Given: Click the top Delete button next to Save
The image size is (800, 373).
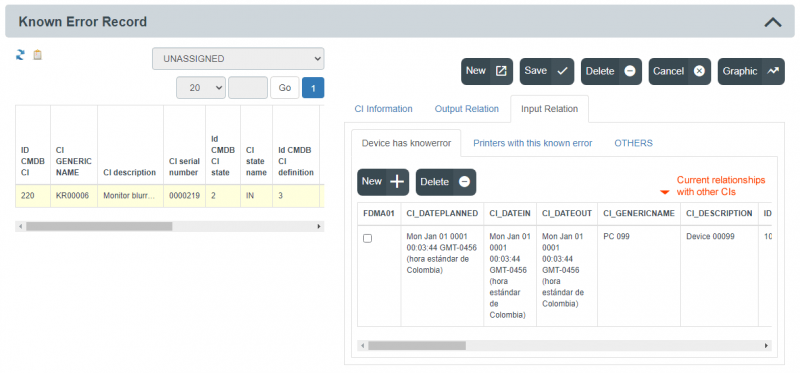Looking at the screenshot, I should tap(611, 71).
